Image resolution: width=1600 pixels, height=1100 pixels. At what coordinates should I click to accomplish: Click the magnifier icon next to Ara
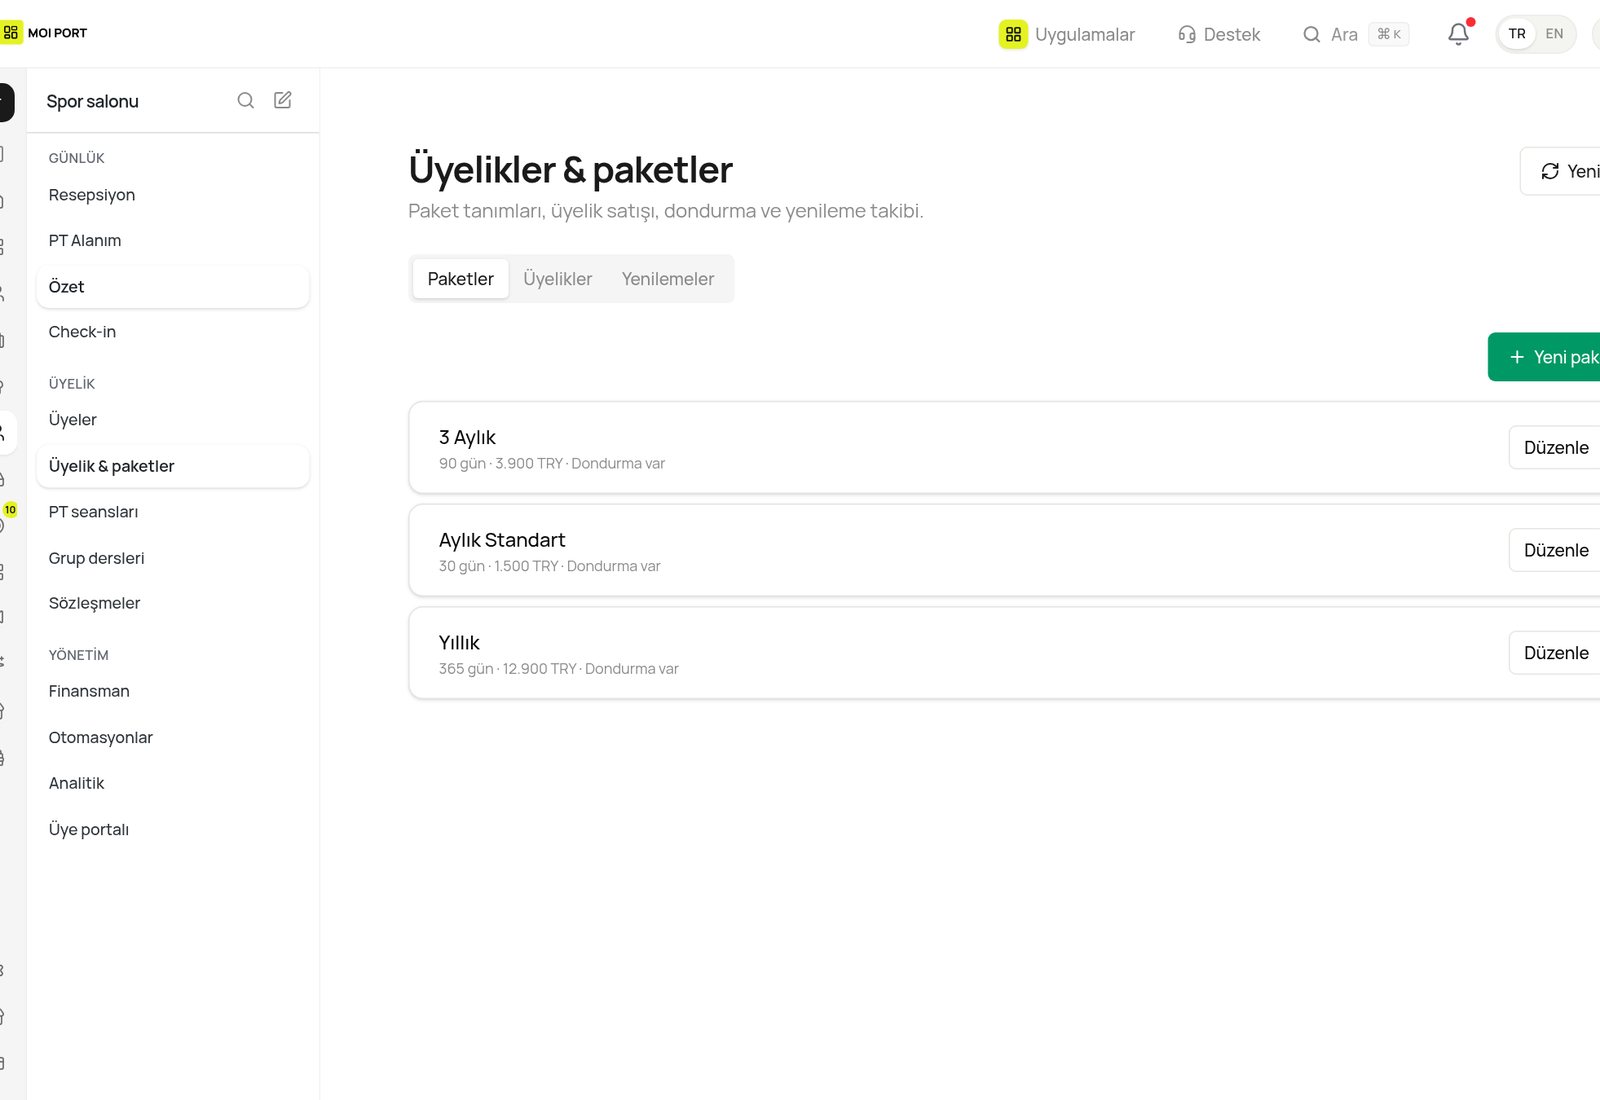tap(1312, 34)
